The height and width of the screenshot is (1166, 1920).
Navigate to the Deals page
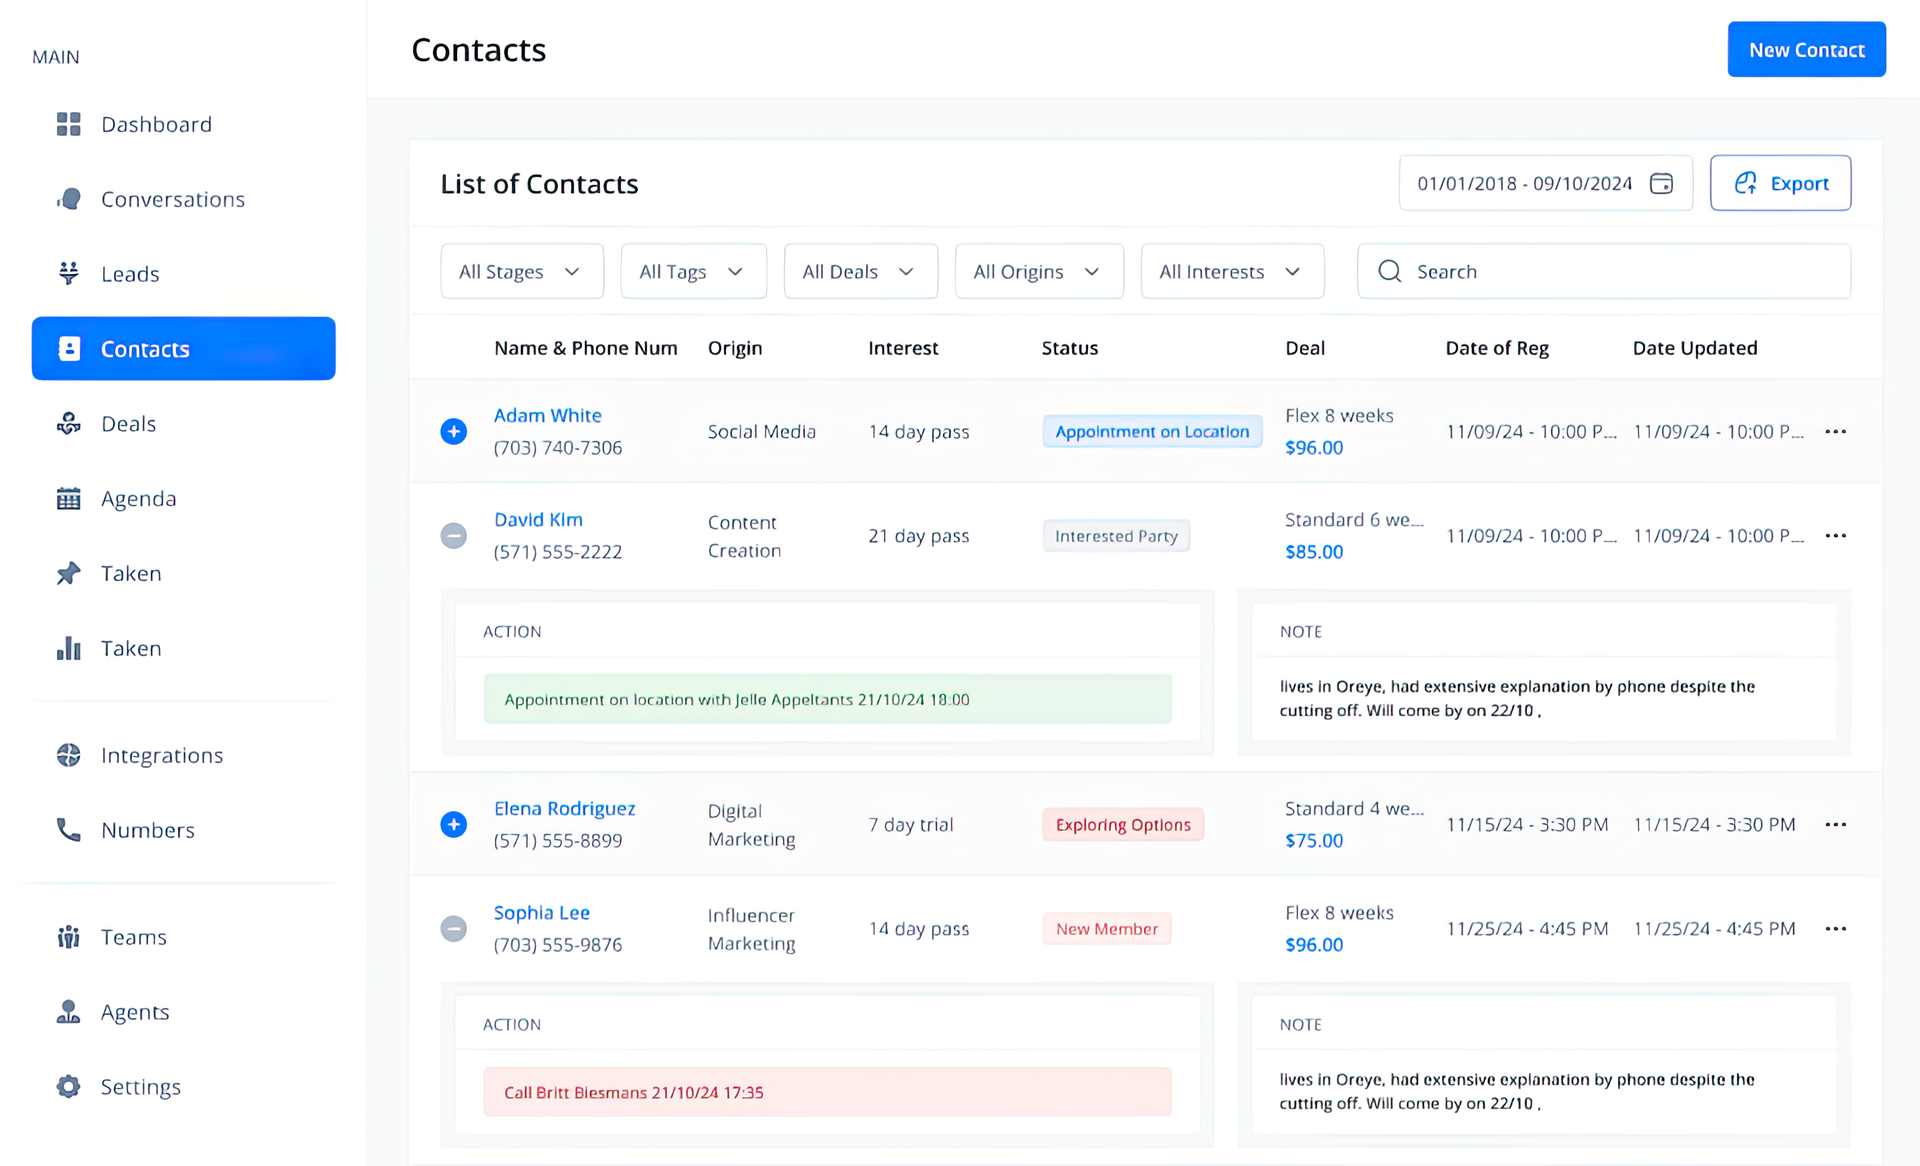(128, 423)
